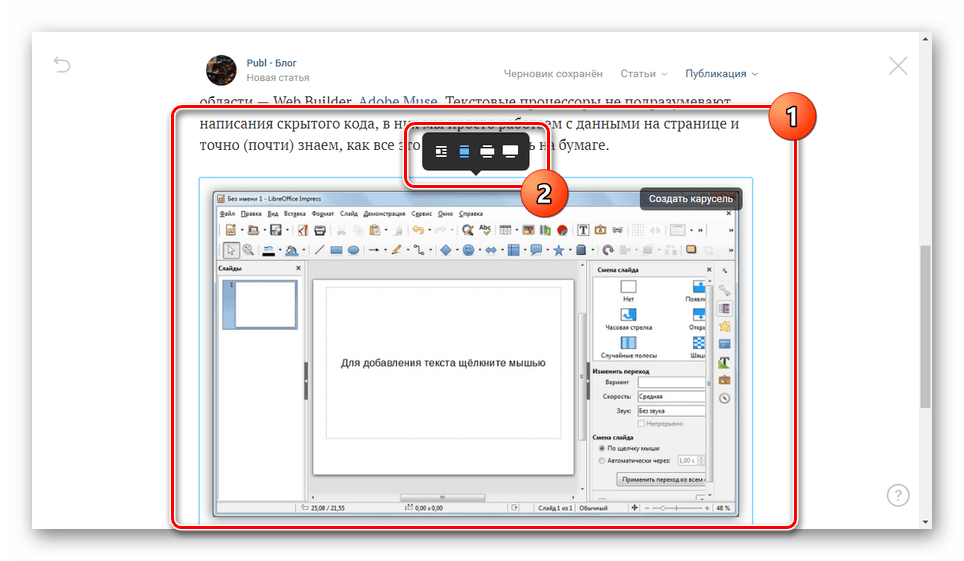Click the paragraph ending 'на бумаге.'
This screenshot has width=964, height=561.
point(470,123)
